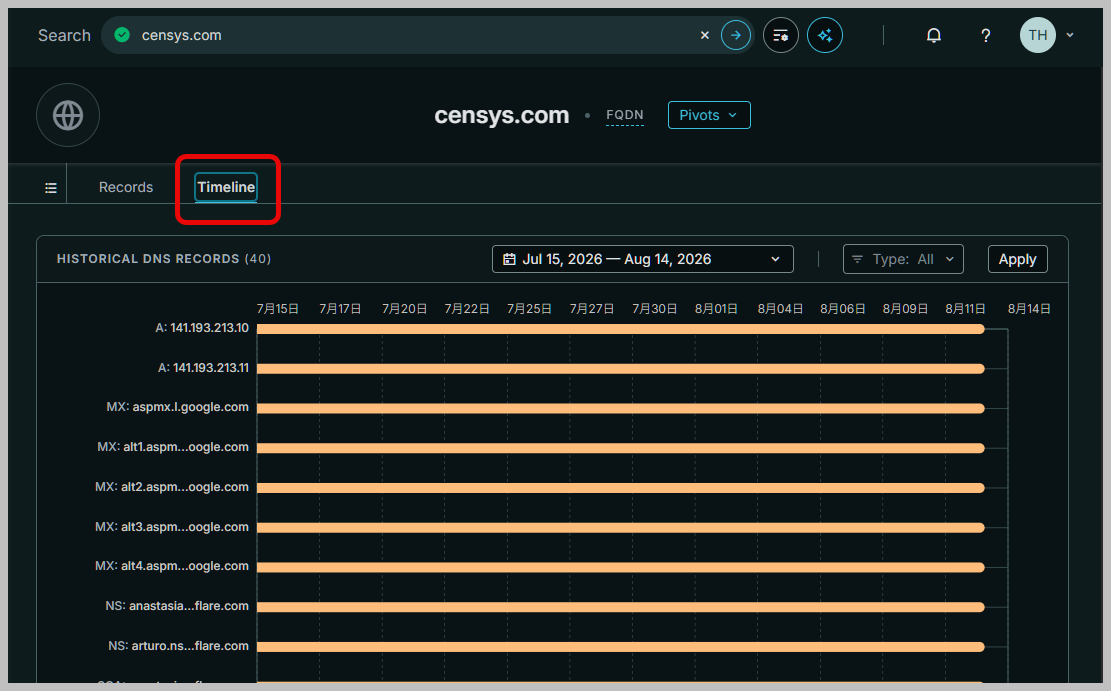1111x691 pixels.
Task: Click the A: 141.193.213.10 timeline bar
Action: tap(621, 329)
